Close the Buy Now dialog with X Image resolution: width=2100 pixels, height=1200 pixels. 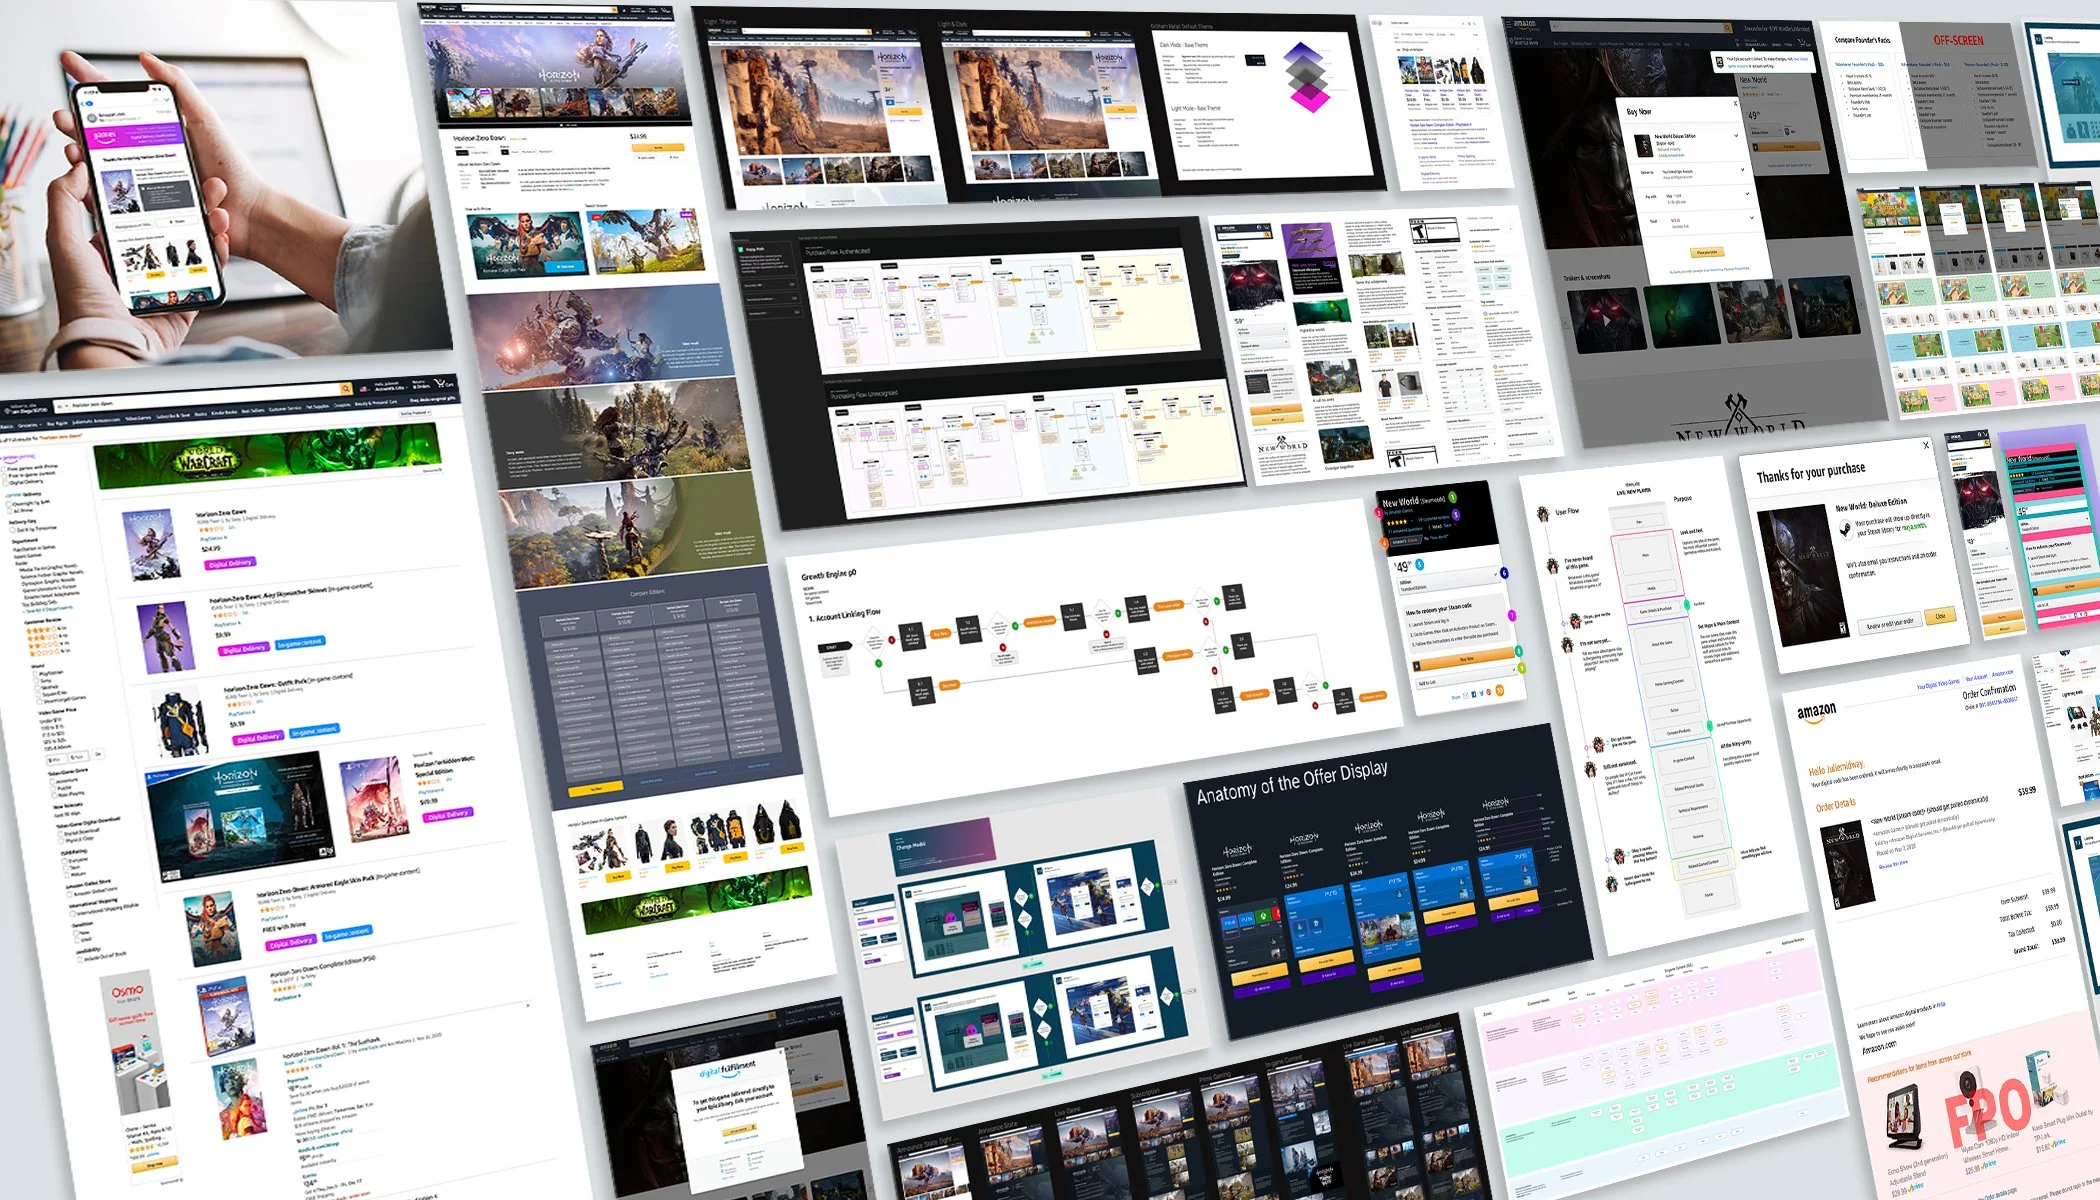[x=1735, y=103]
